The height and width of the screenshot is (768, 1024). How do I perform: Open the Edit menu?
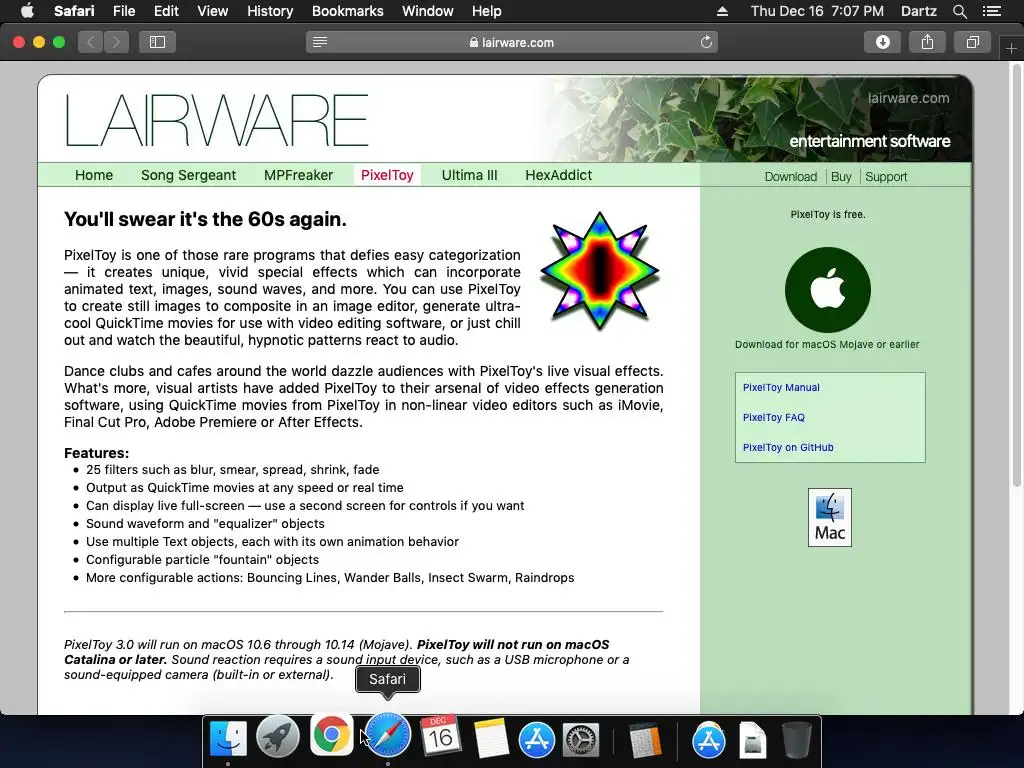click(166, 11)
